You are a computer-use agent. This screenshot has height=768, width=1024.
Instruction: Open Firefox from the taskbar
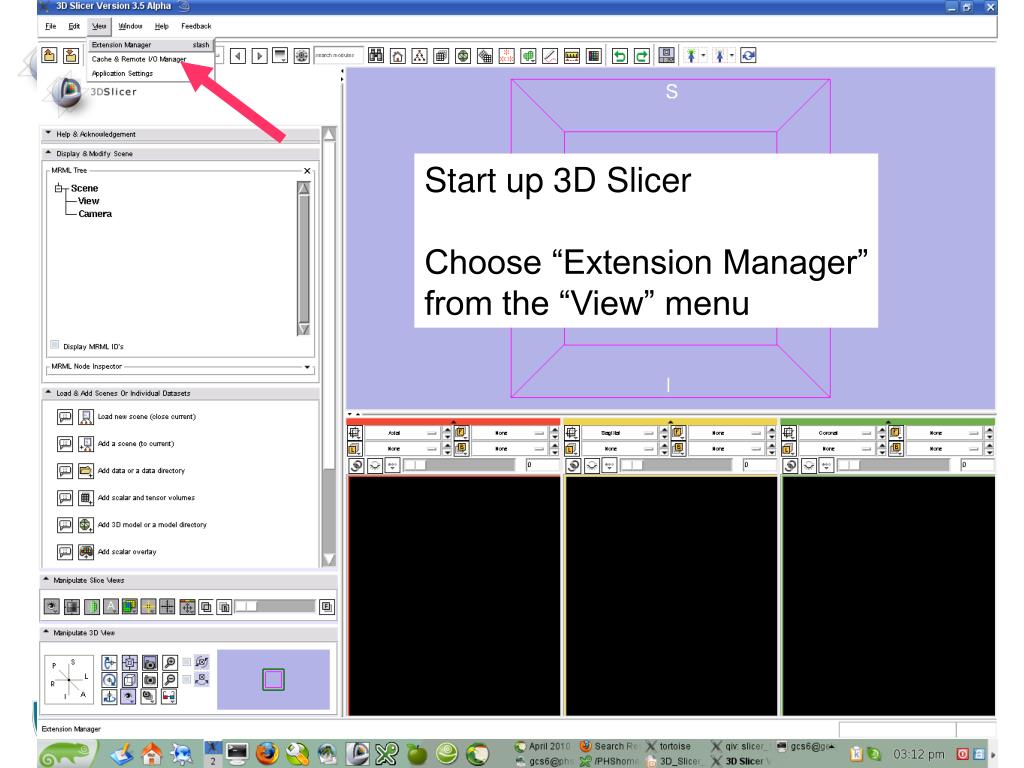click(x=266, y=754)
